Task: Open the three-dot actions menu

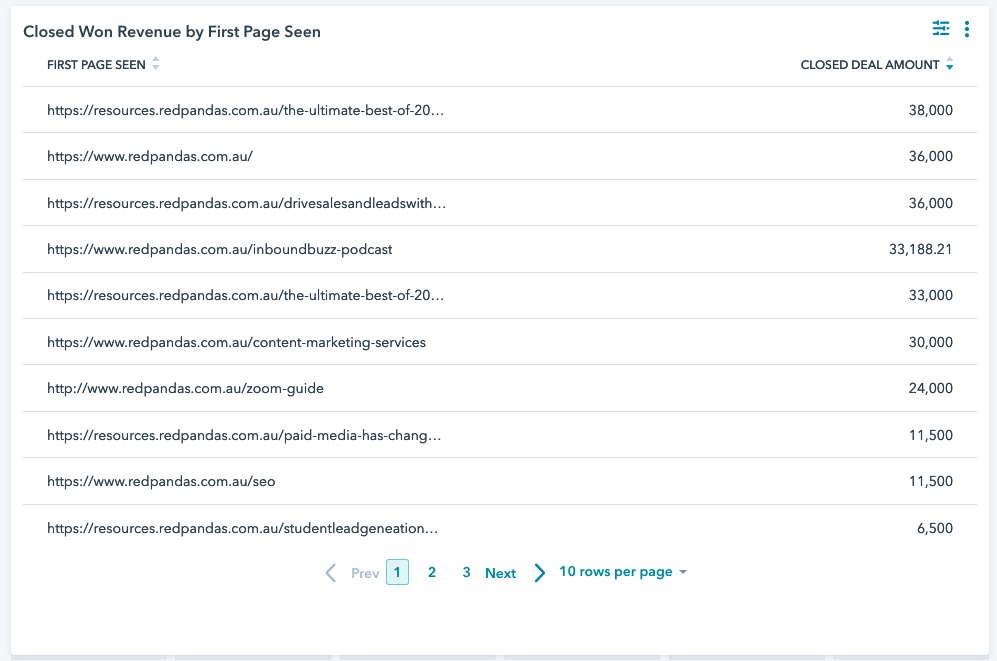Action: click(967, 29)
